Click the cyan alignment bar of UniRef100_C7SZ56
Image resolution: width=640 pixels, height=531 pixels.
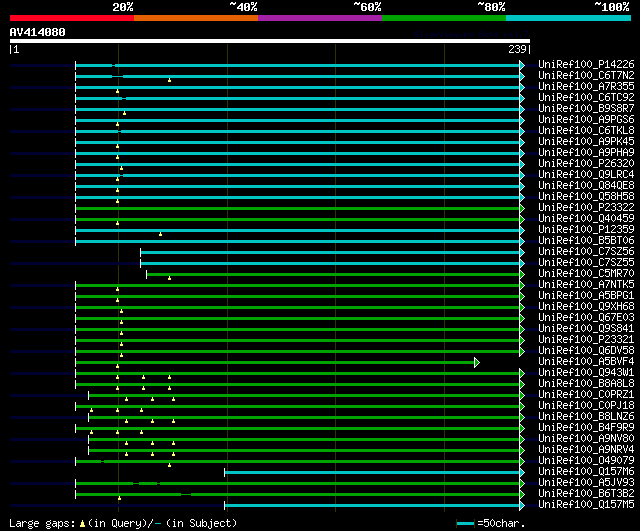coord(330,252)
